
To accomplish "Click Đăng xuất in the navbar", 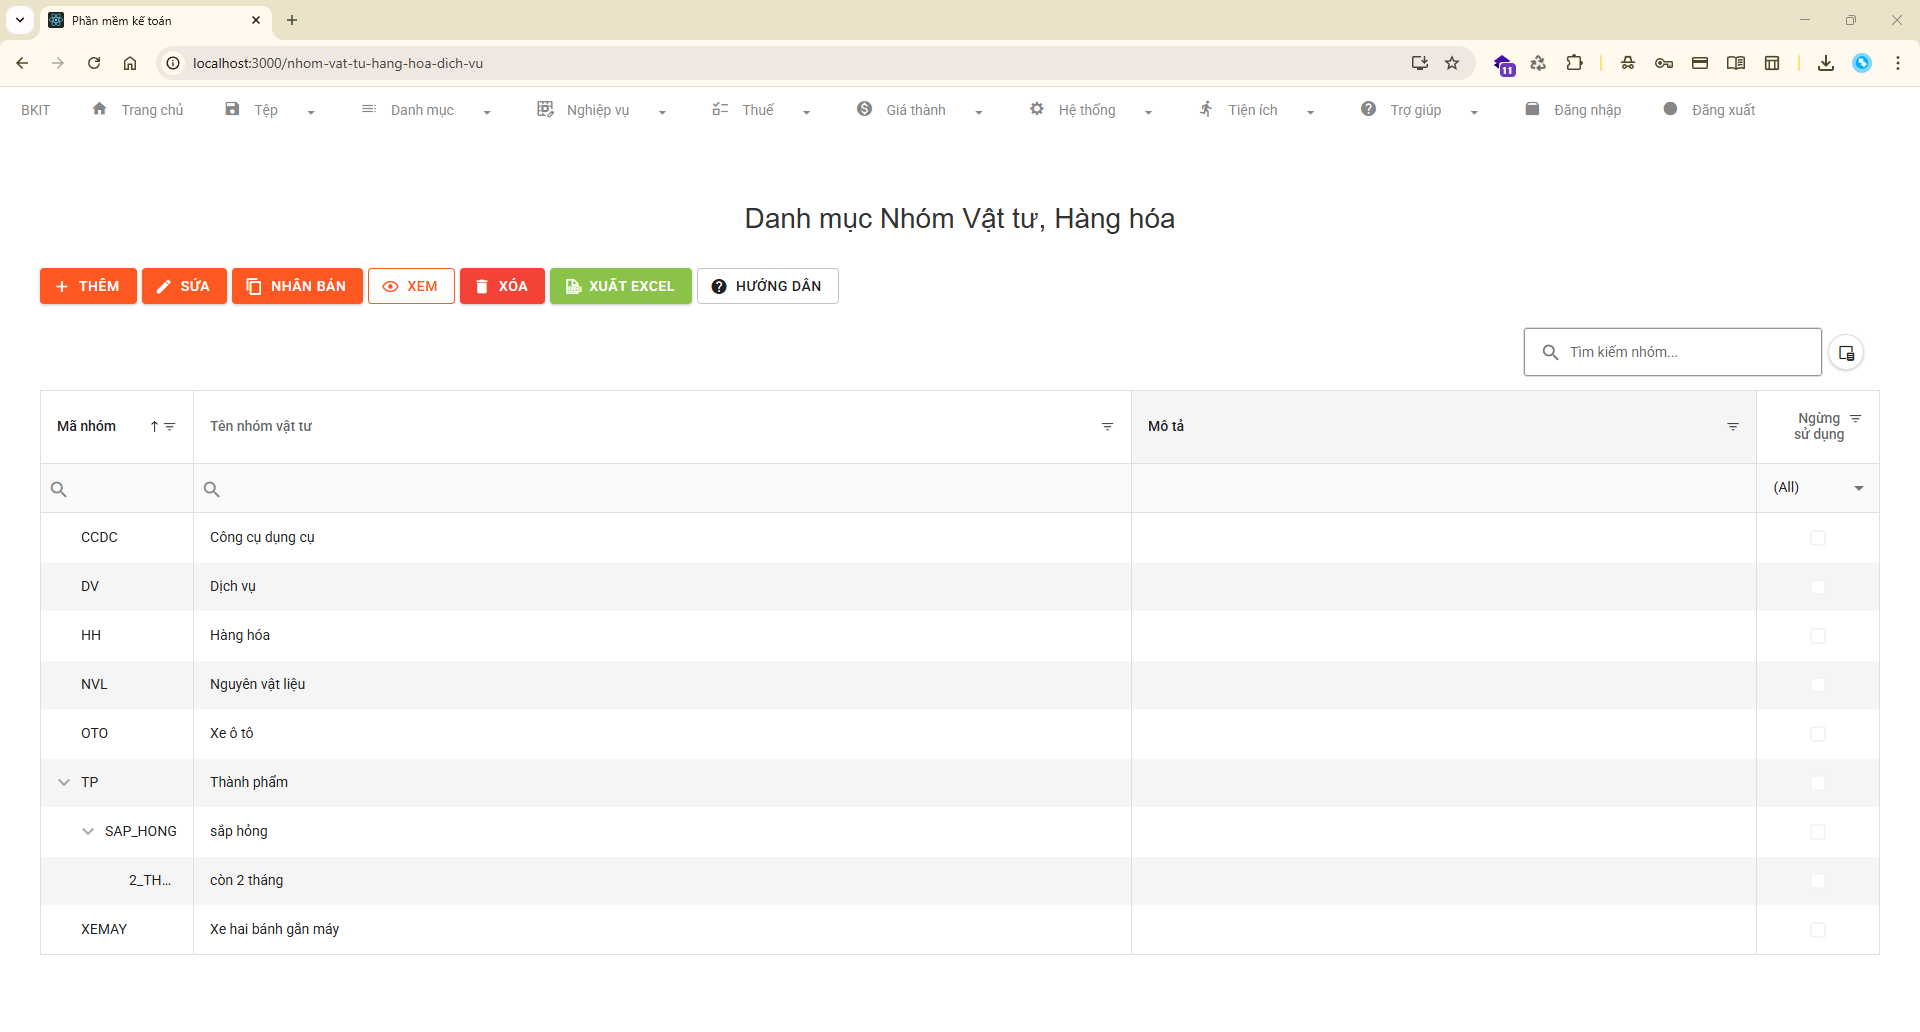I will coord(1709,110).
